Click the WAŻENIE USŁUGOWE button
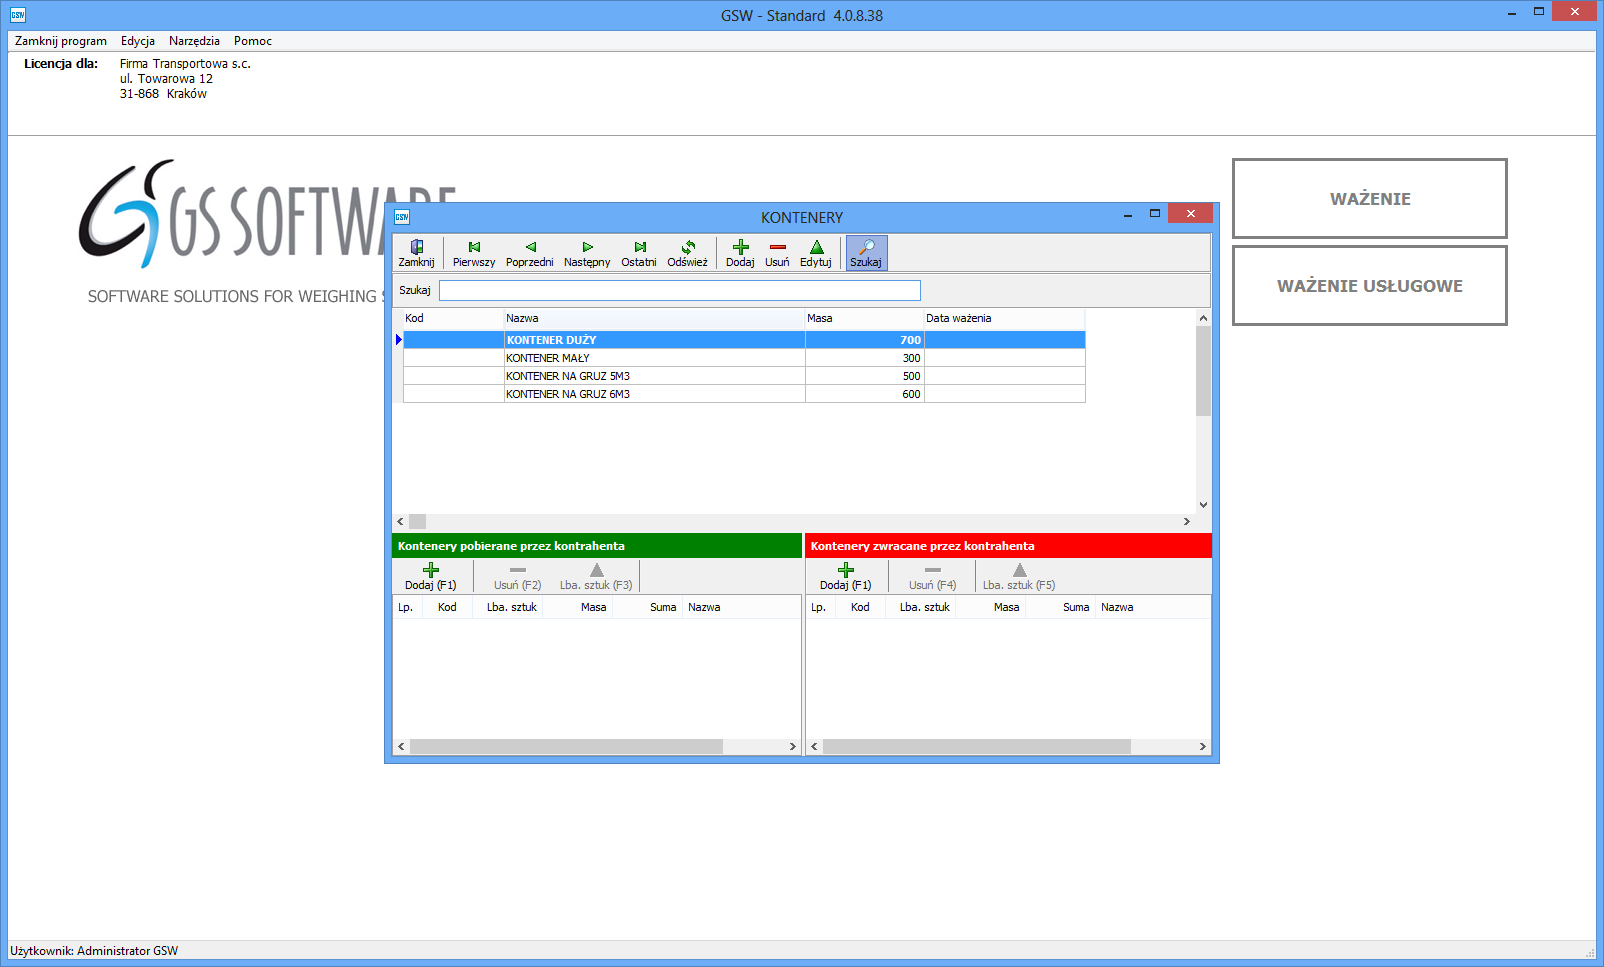Screen dimensions: 1604x967 [1369, 286]
